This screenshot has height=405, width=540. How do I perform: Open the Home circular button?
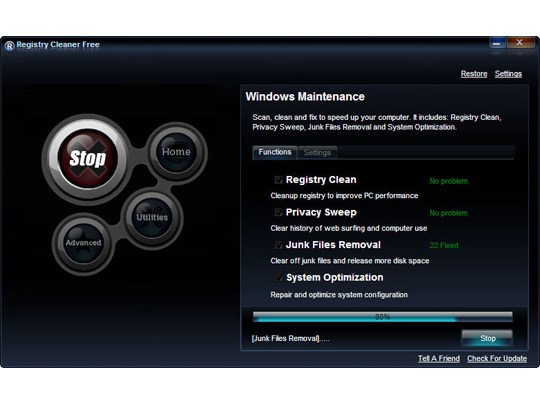tap(176, 152)
